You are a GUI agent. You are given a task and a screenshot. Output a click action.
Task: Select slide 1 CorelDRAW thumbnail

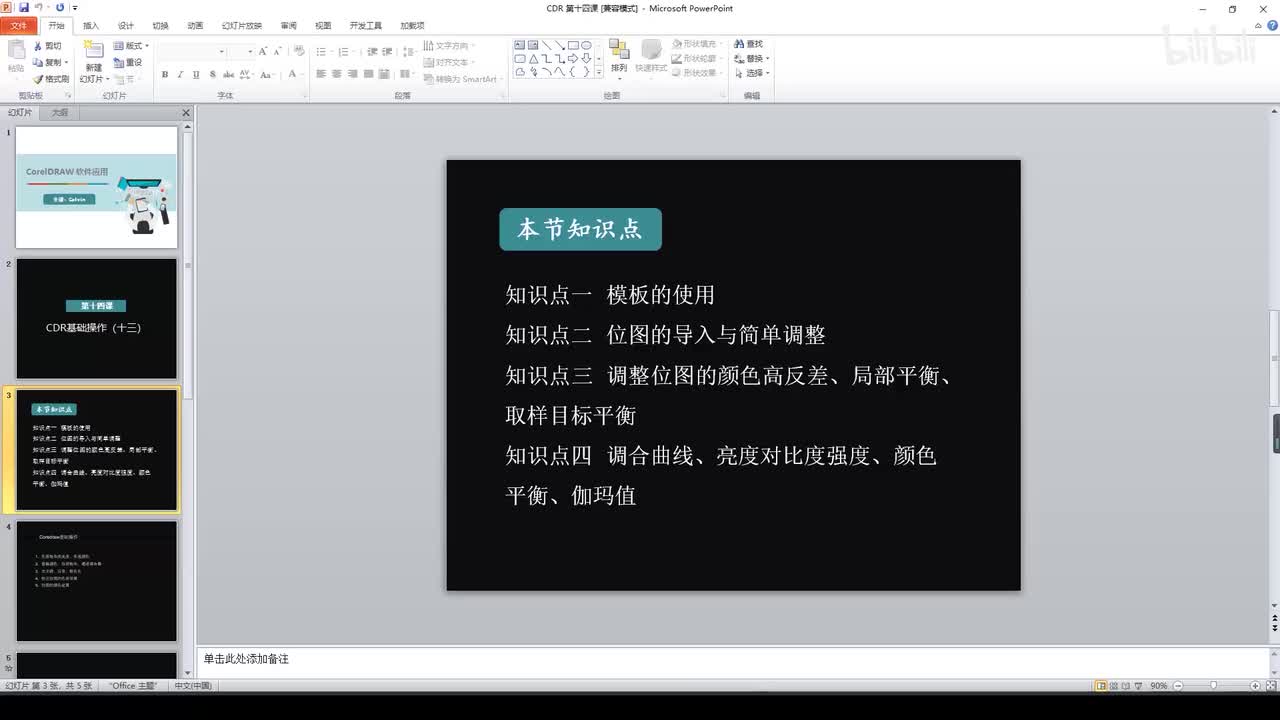click(x=96, y=187)
